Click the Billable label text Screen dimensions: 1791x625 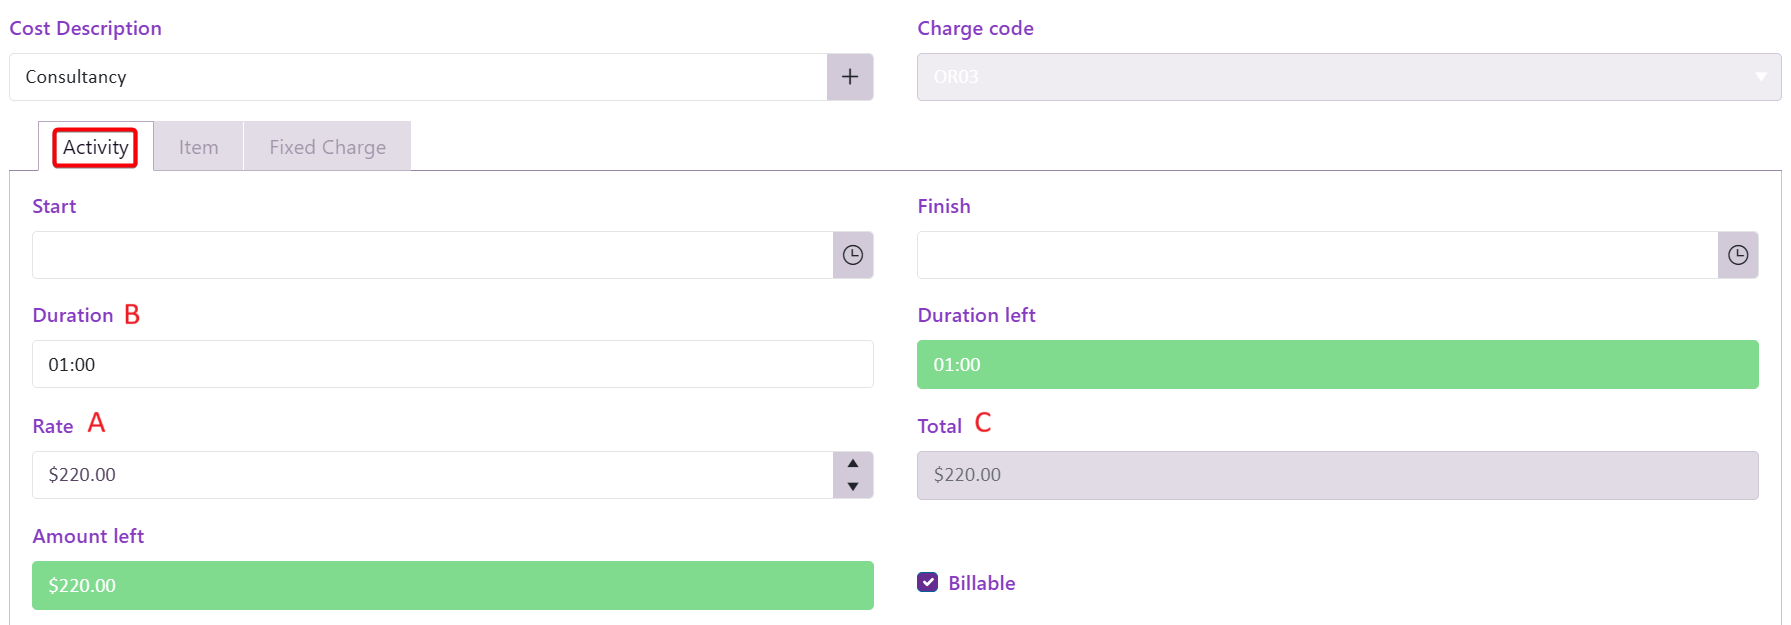pos(981,583)
